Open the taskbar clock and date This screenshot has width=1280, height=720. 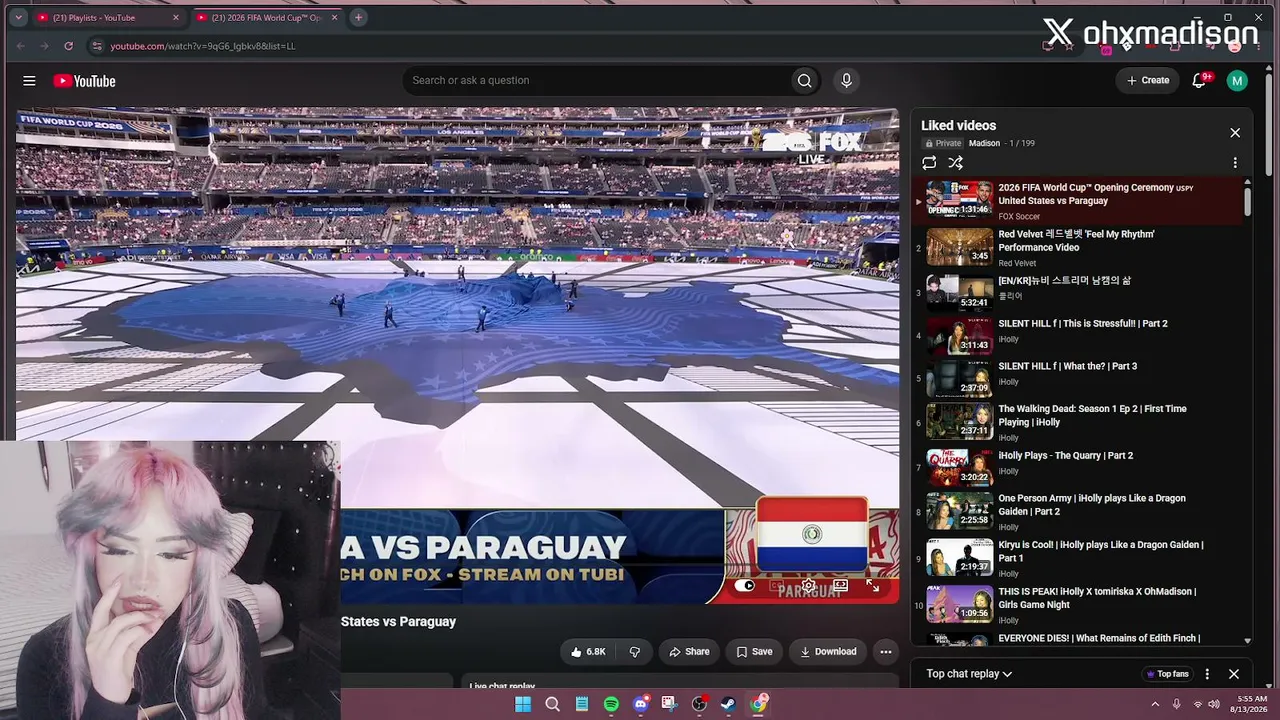(x=1251, y=704)
